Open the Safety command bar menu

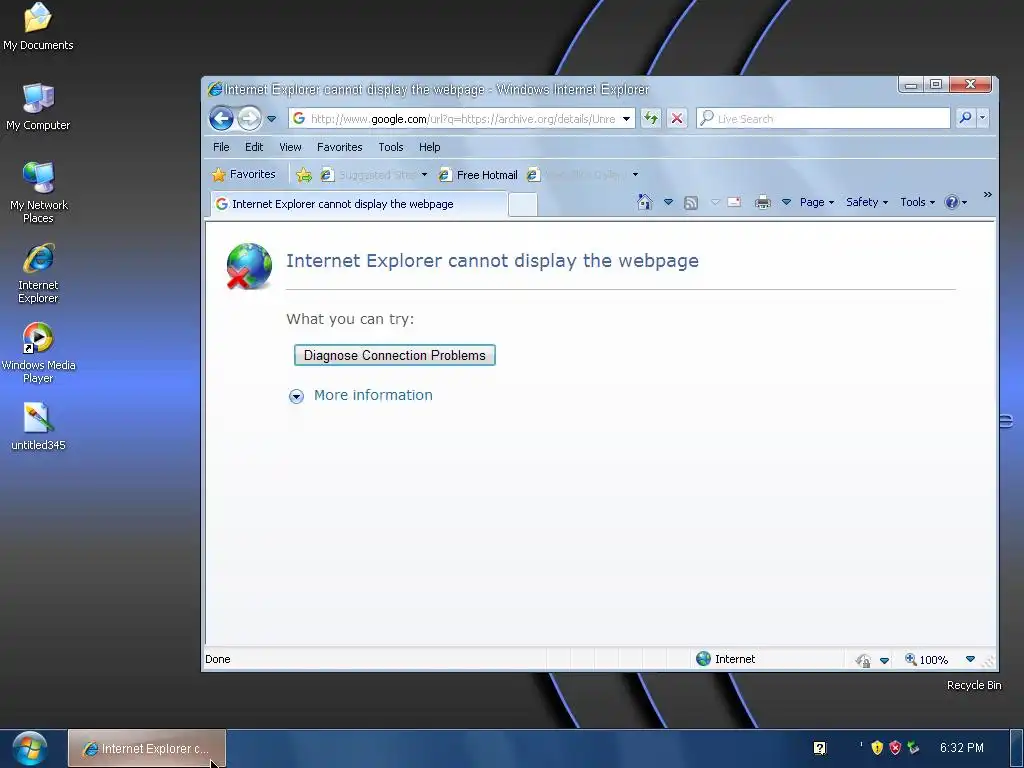[x=867, y=202]
